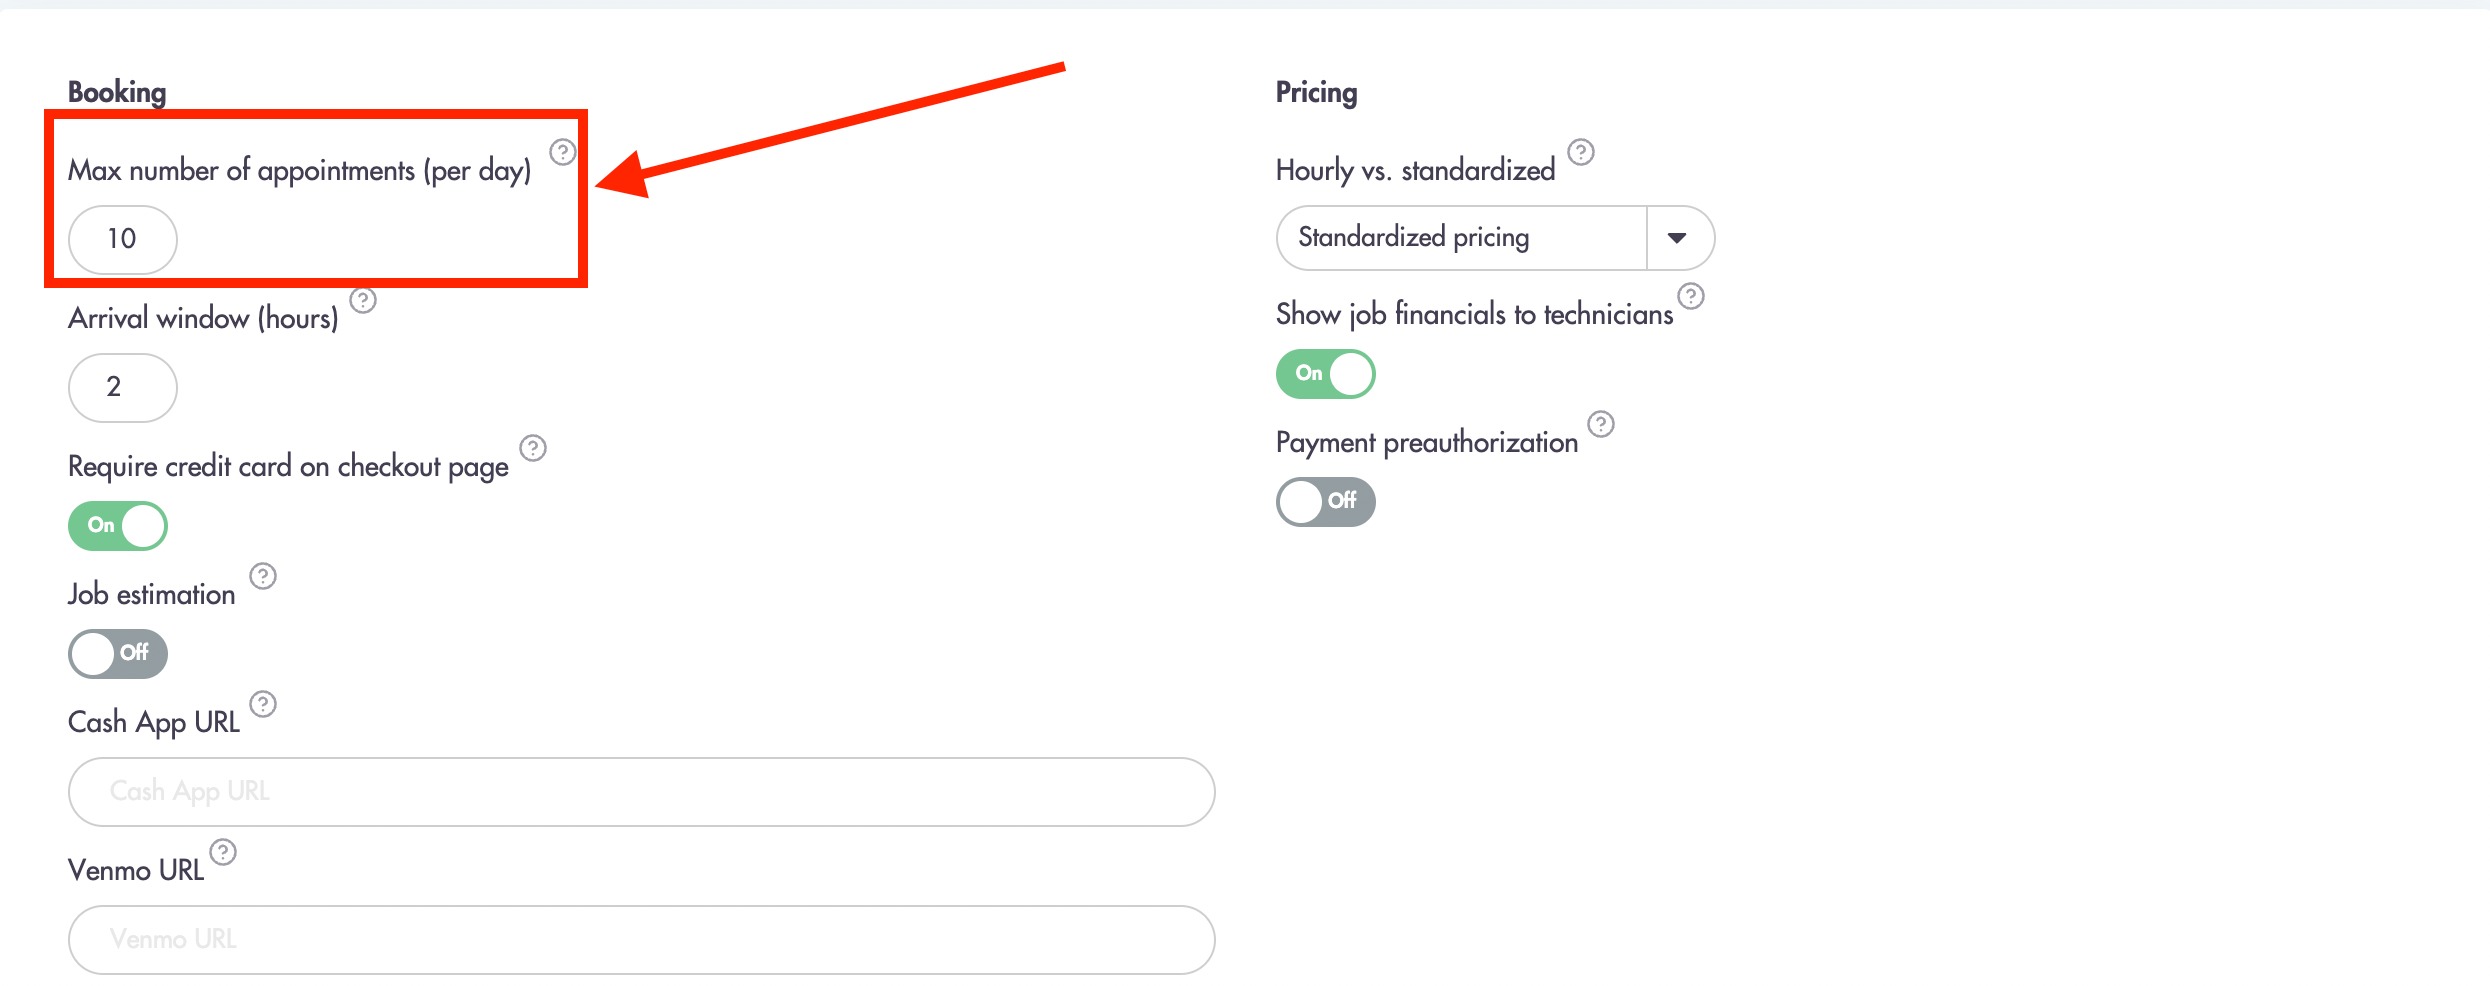
Task: Click the max appointments per day field
Action: tap(123, 240)
